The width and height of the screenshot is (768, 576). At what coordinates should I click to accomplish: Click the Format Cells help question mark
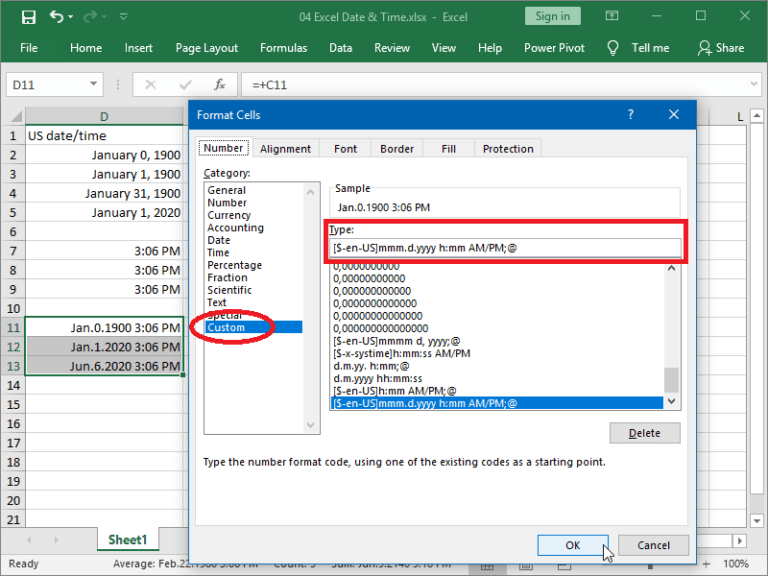click(x=630, y=115)
